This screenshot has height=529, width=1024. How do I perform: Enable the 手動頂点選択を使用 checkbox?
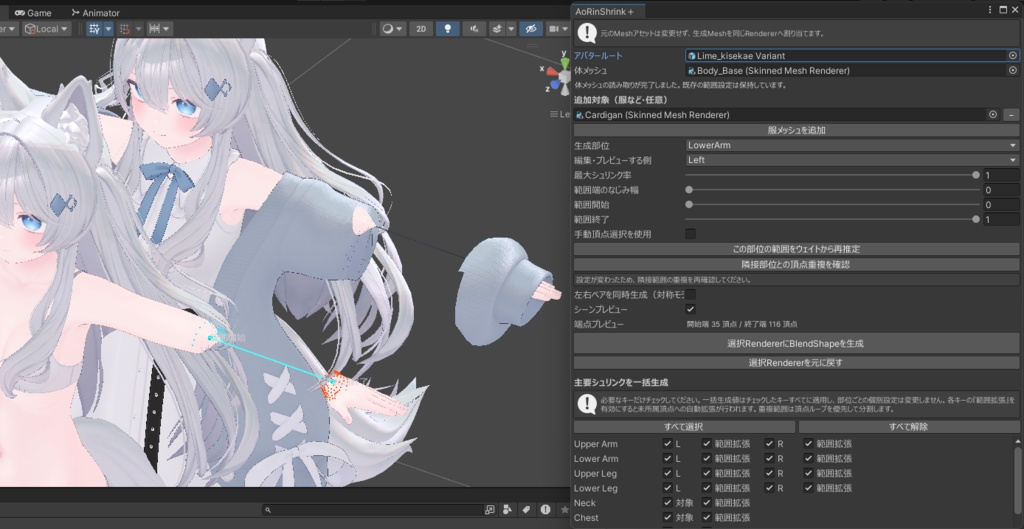(x=690, y=234)
